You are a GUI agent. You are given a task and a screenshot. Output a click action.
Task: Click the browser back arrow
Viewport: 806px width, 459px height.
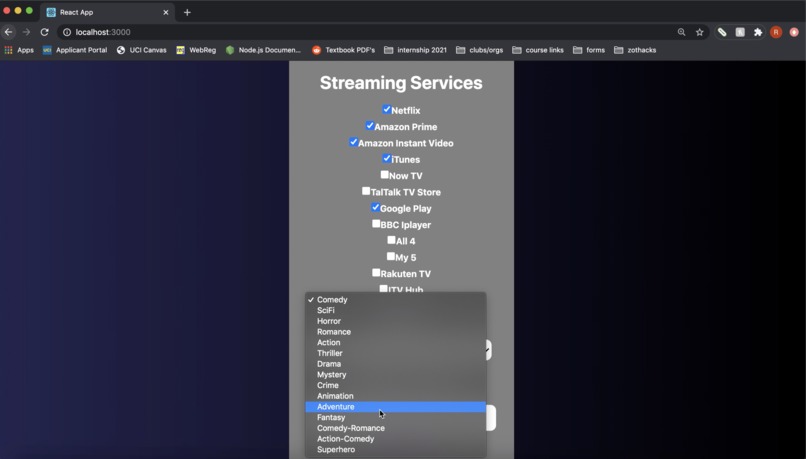9,32
